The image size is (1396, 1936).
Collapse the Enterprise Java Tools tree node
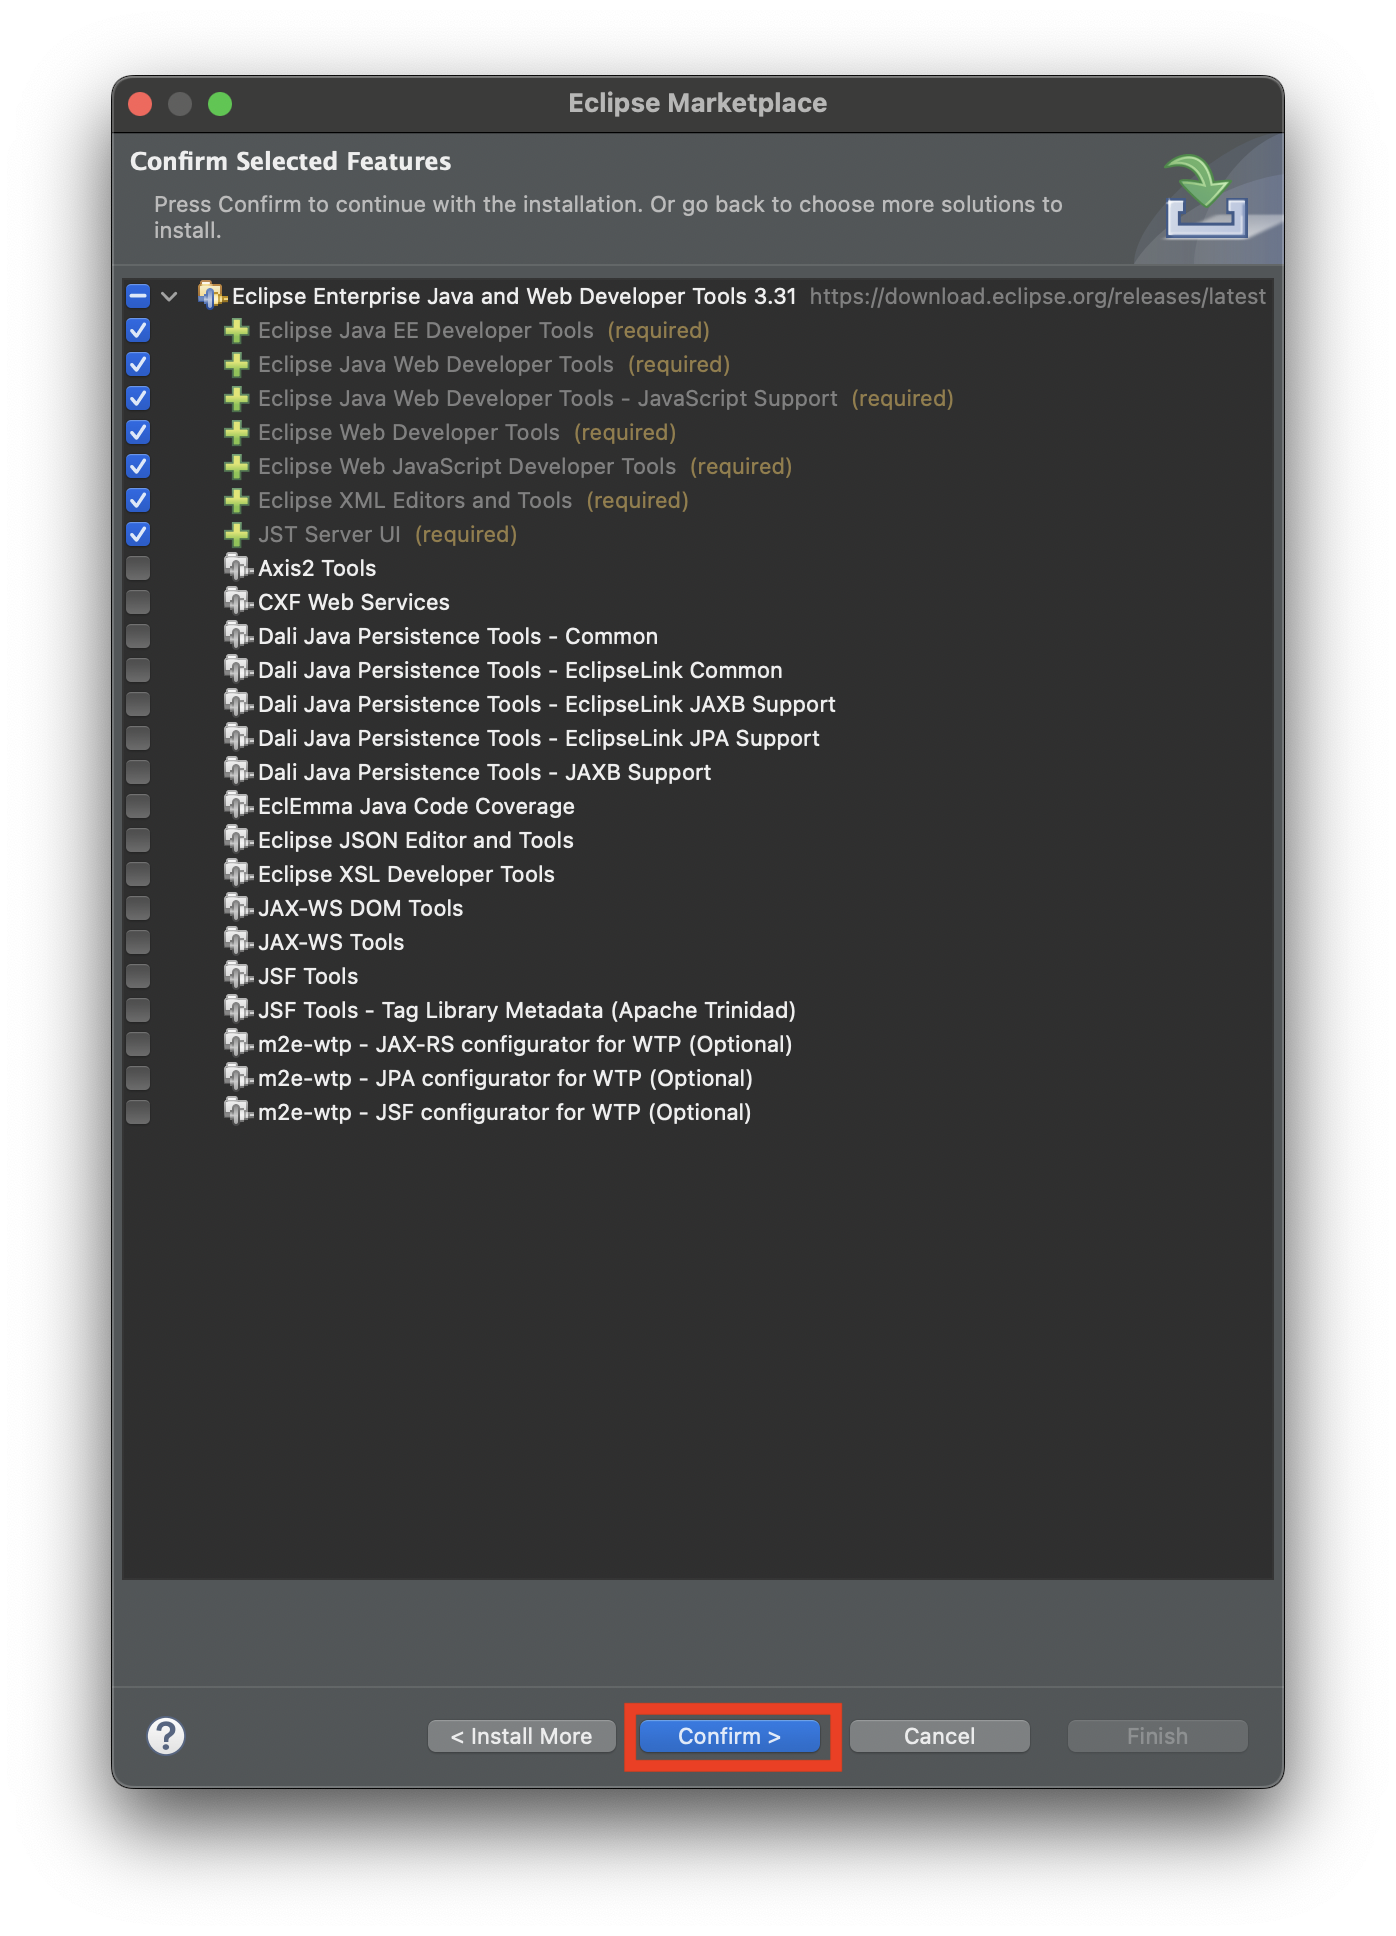tap(169, 296)
